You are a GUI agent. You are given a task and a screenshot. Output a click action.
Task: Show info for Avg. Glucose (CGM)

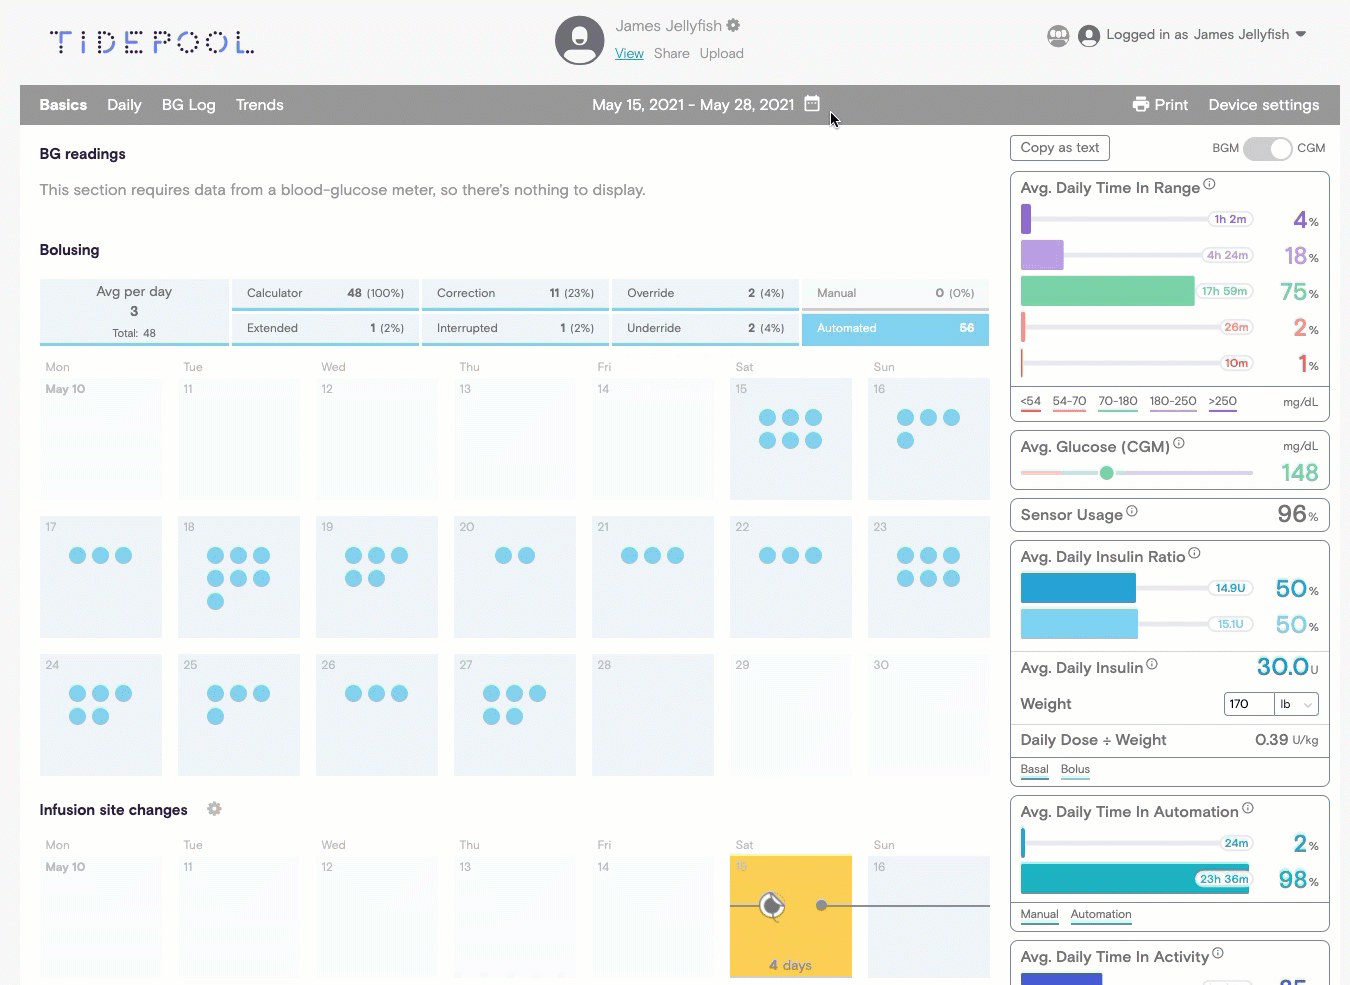(x=1179, y=443)
